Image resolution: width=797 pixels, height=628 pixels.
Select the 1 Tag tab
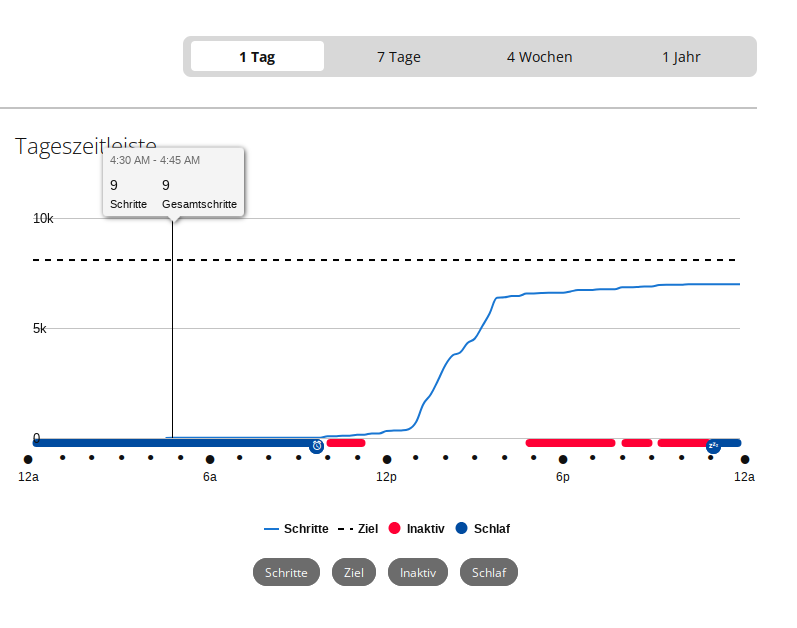pos(257,56)
